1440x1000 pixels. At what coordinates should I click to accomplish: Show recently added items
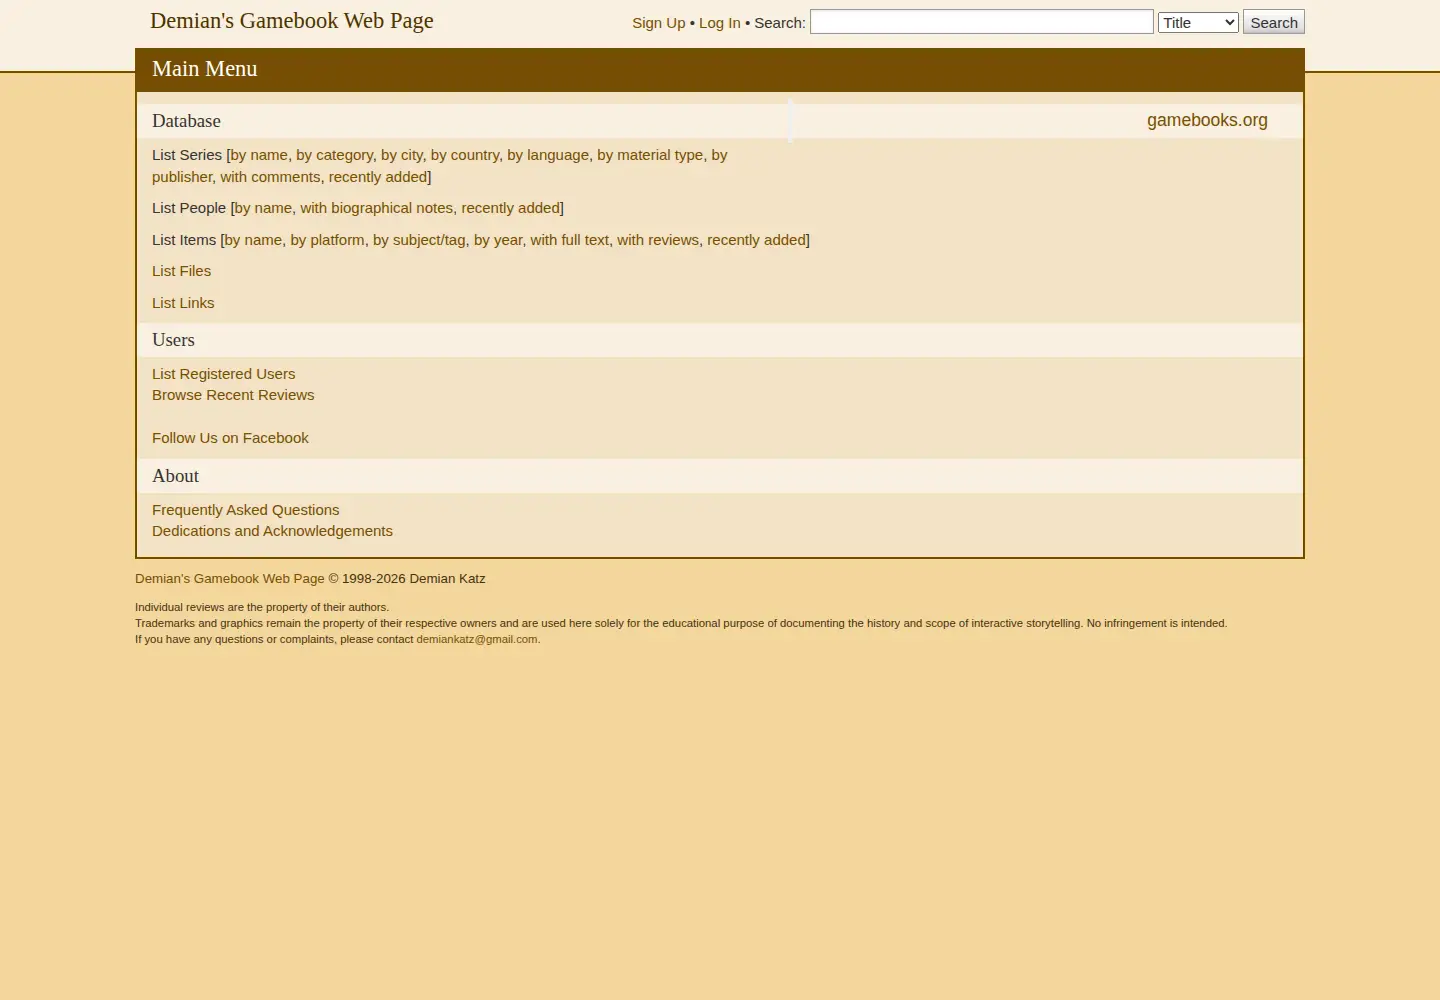point(756,240)
